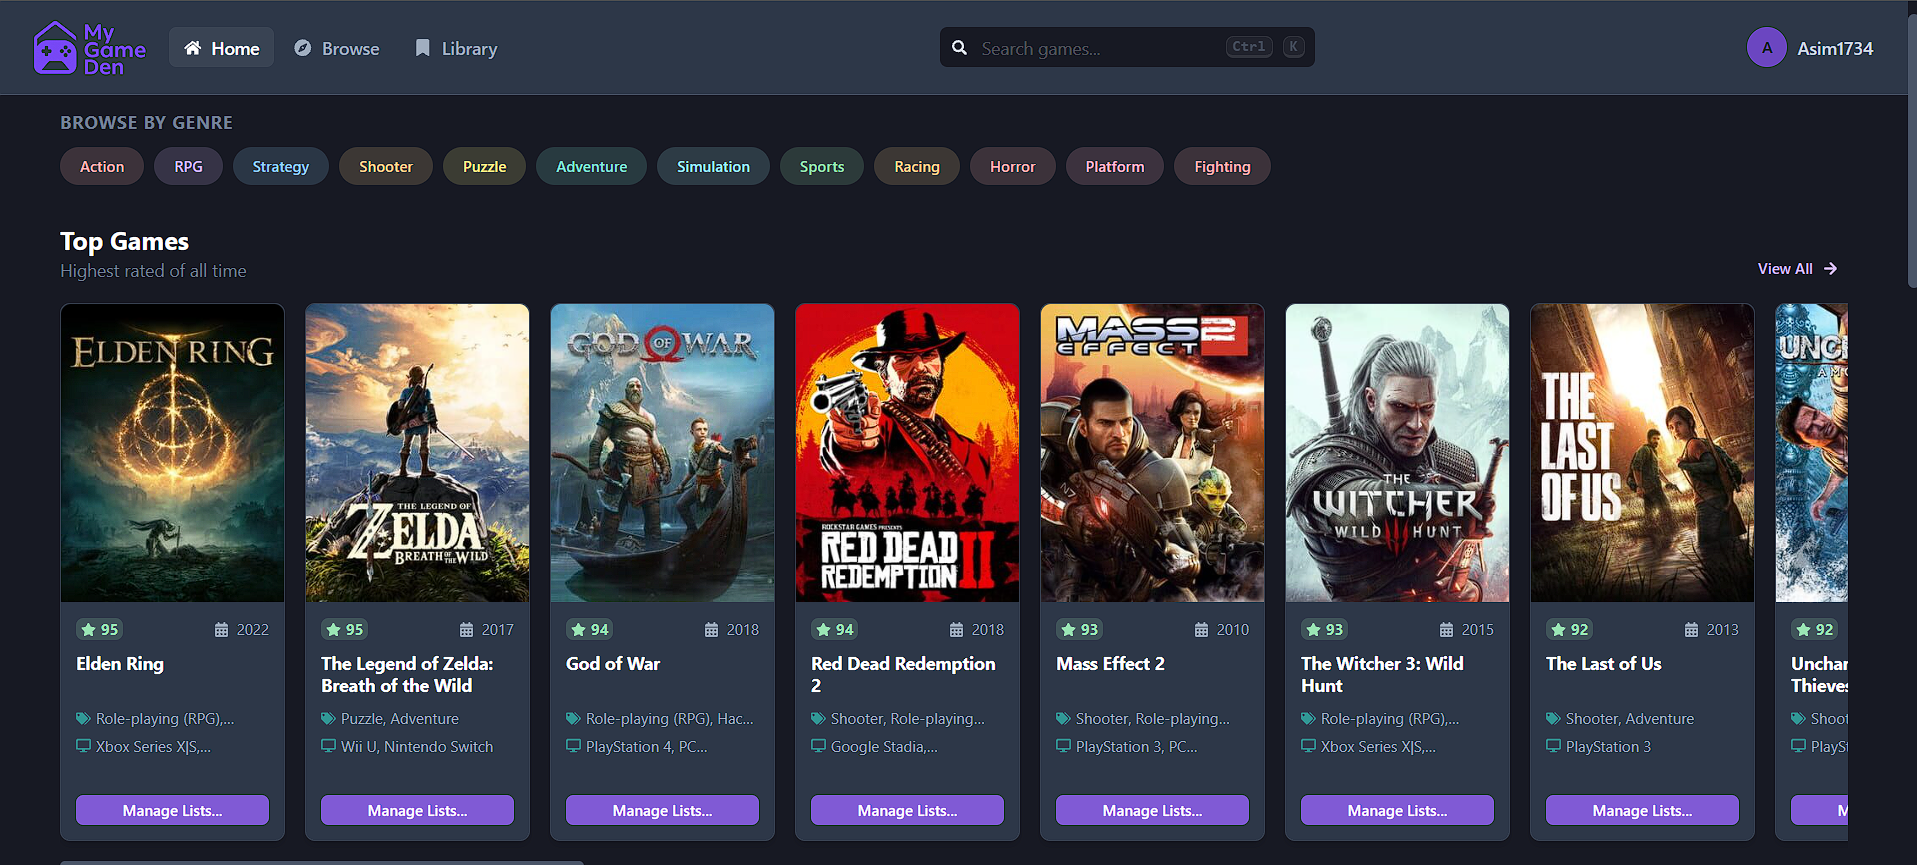Open Manage Lists for The Last of Us
The image size is (1917, 865).
[1642, 810]
